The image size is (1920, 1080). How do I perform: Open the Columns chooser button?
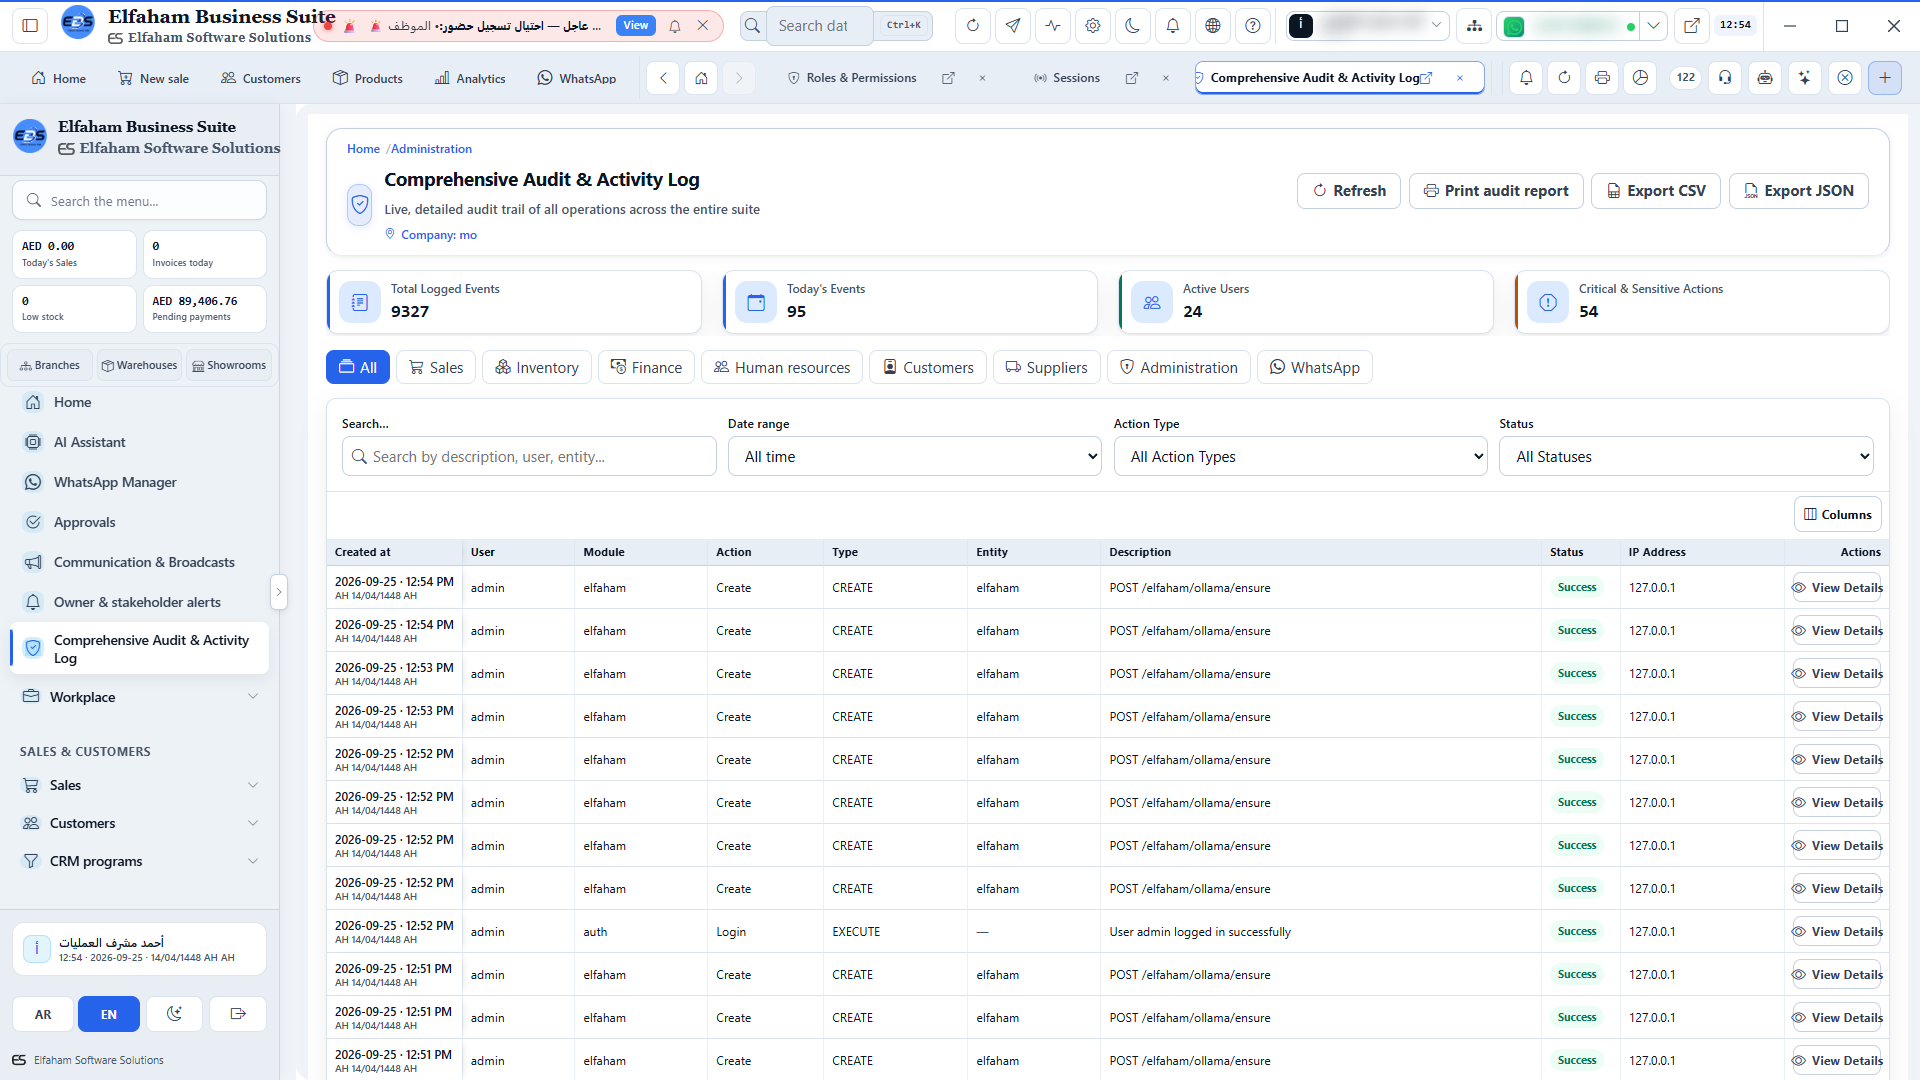pos(1838,515)
